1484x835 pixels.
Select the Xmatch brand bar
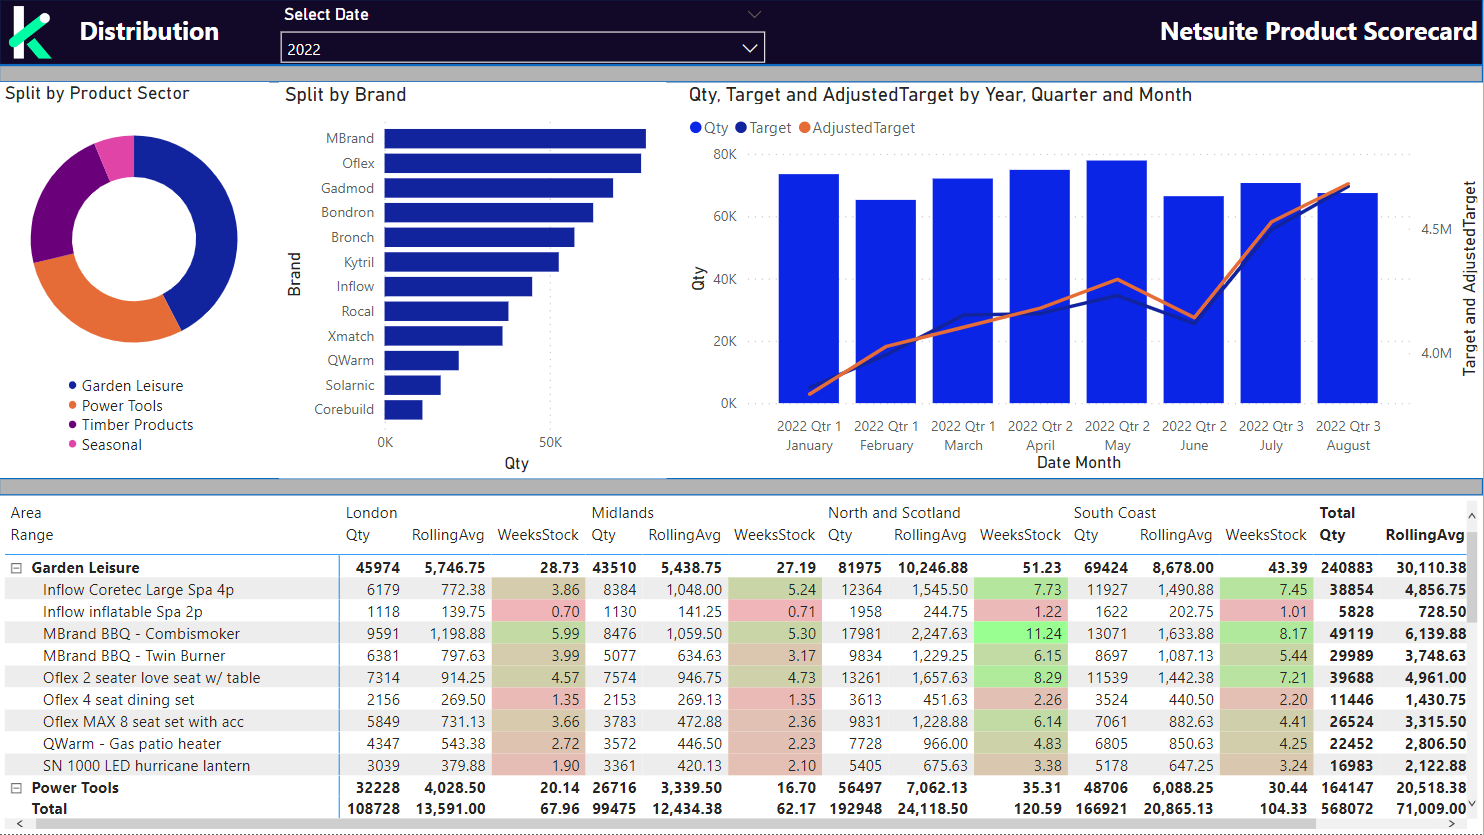(x=444, y=336)
